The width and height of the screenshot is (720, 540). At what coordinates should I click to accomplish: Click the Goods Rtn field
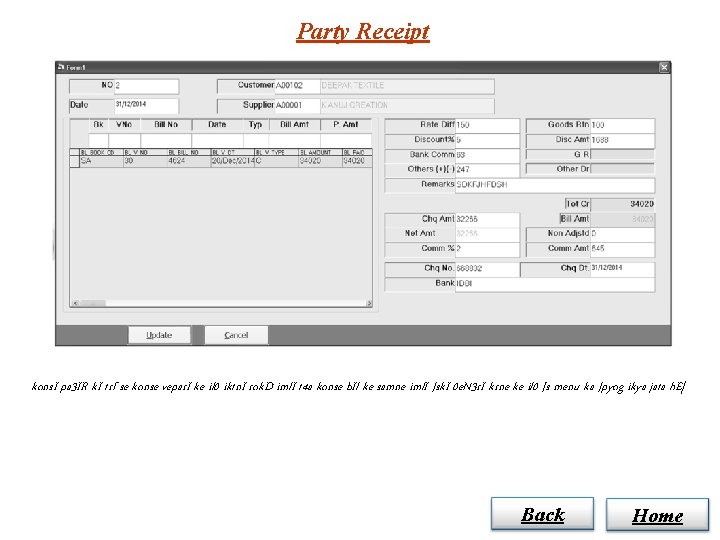coord(622,125)
